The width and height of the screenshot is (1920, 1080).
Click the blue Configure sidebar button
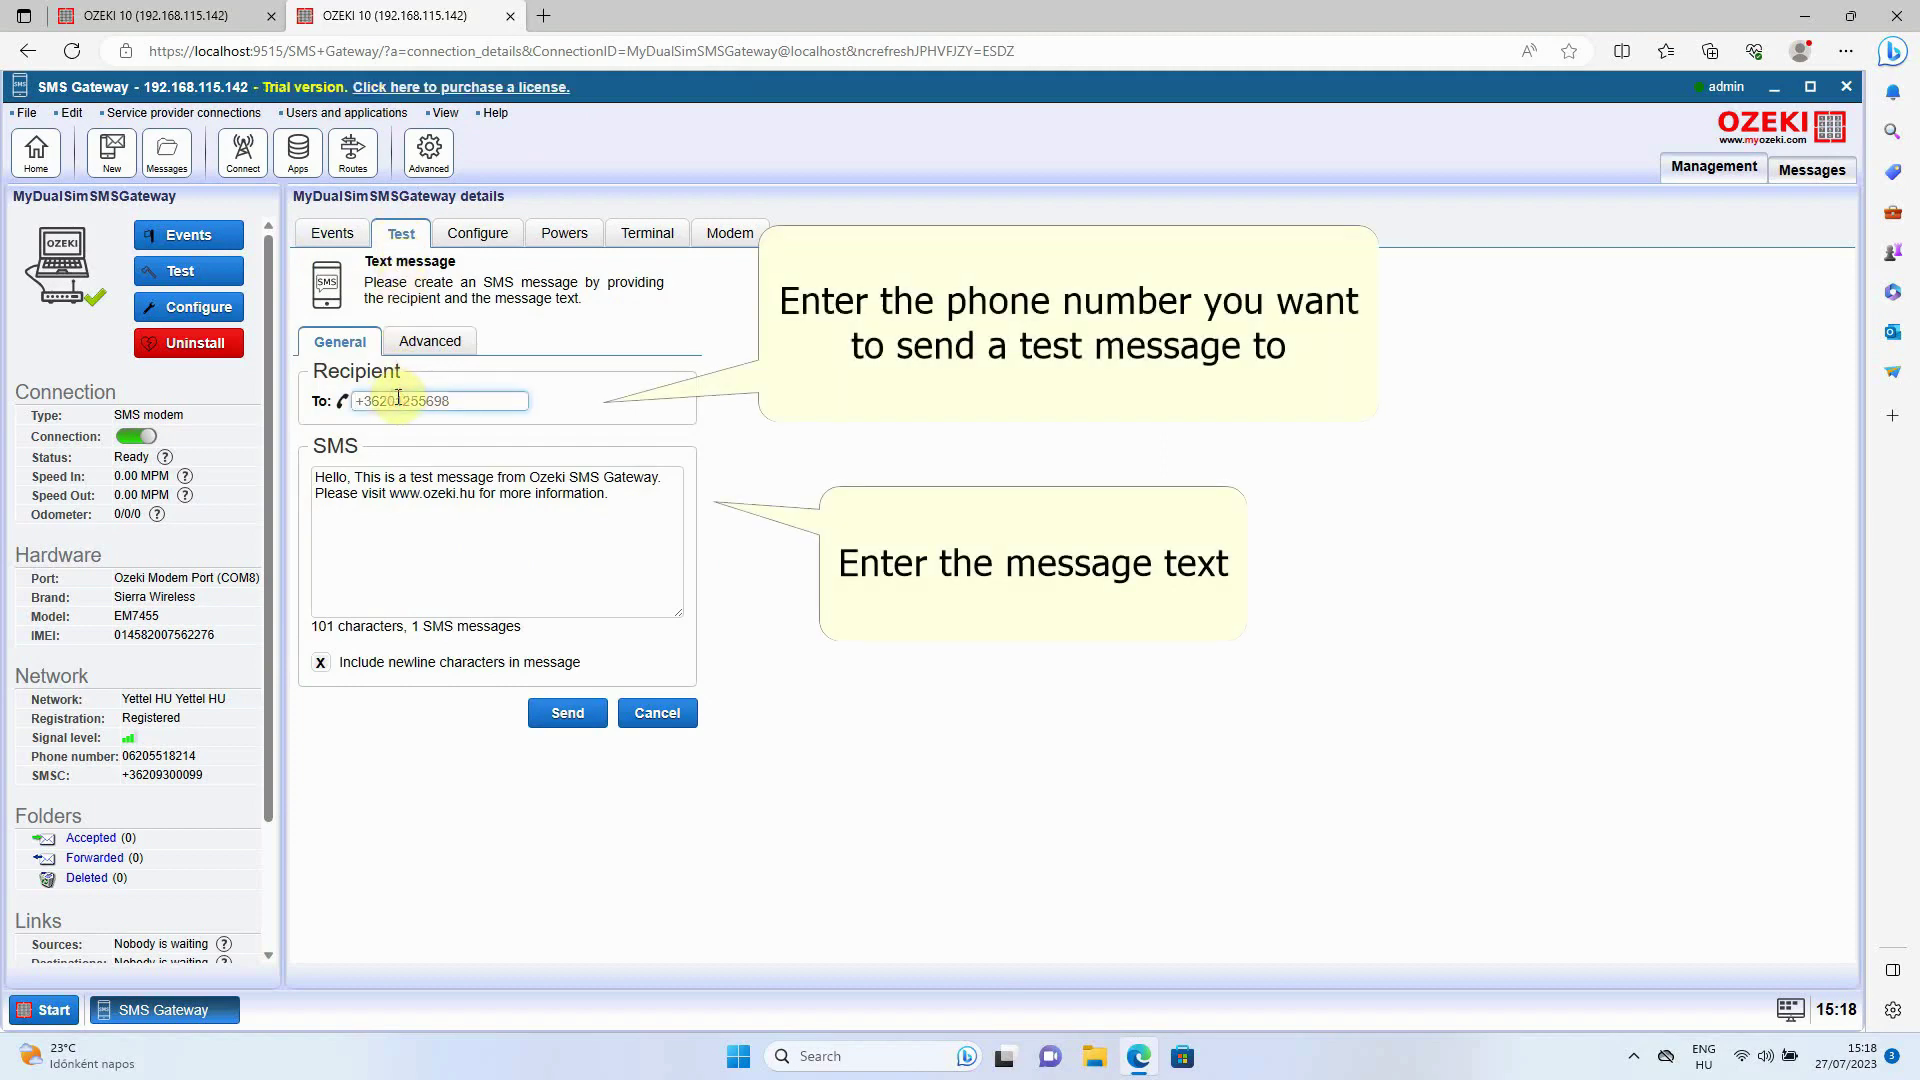(189, 307)
